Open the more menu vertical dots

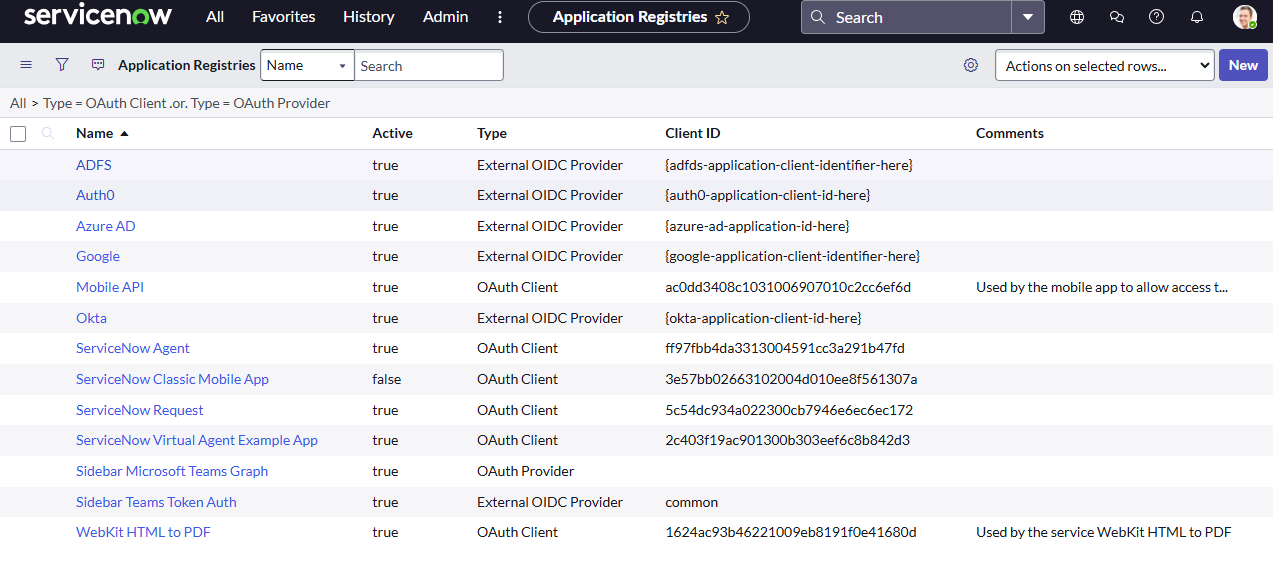(500, 17)
